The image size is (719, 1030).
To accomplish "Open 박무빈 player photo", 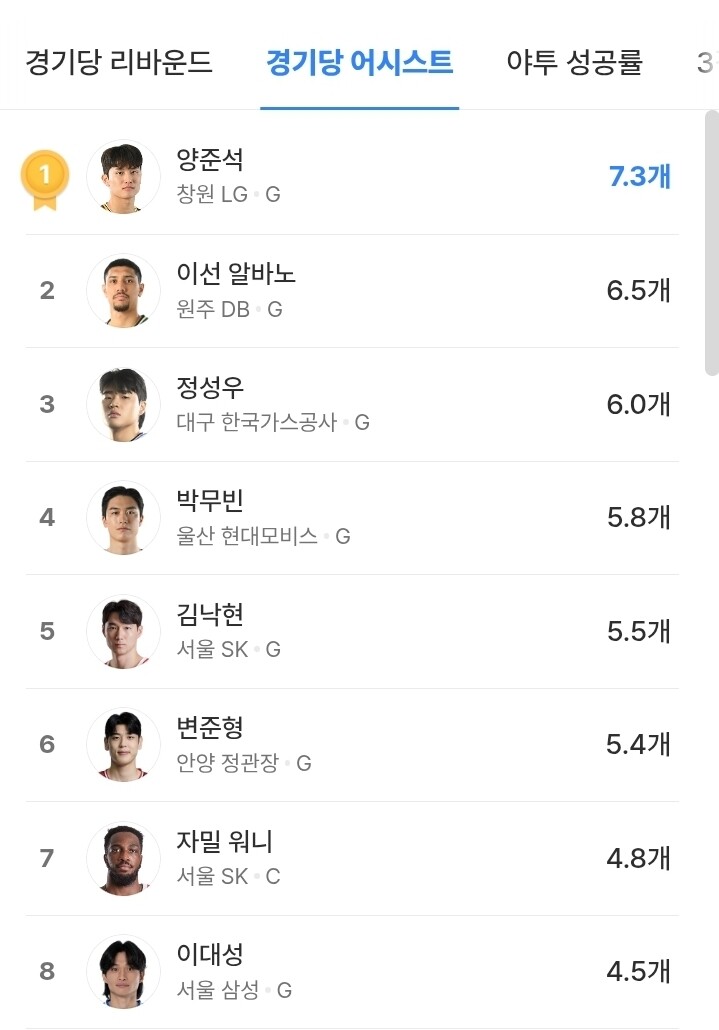I will point(123,518).
